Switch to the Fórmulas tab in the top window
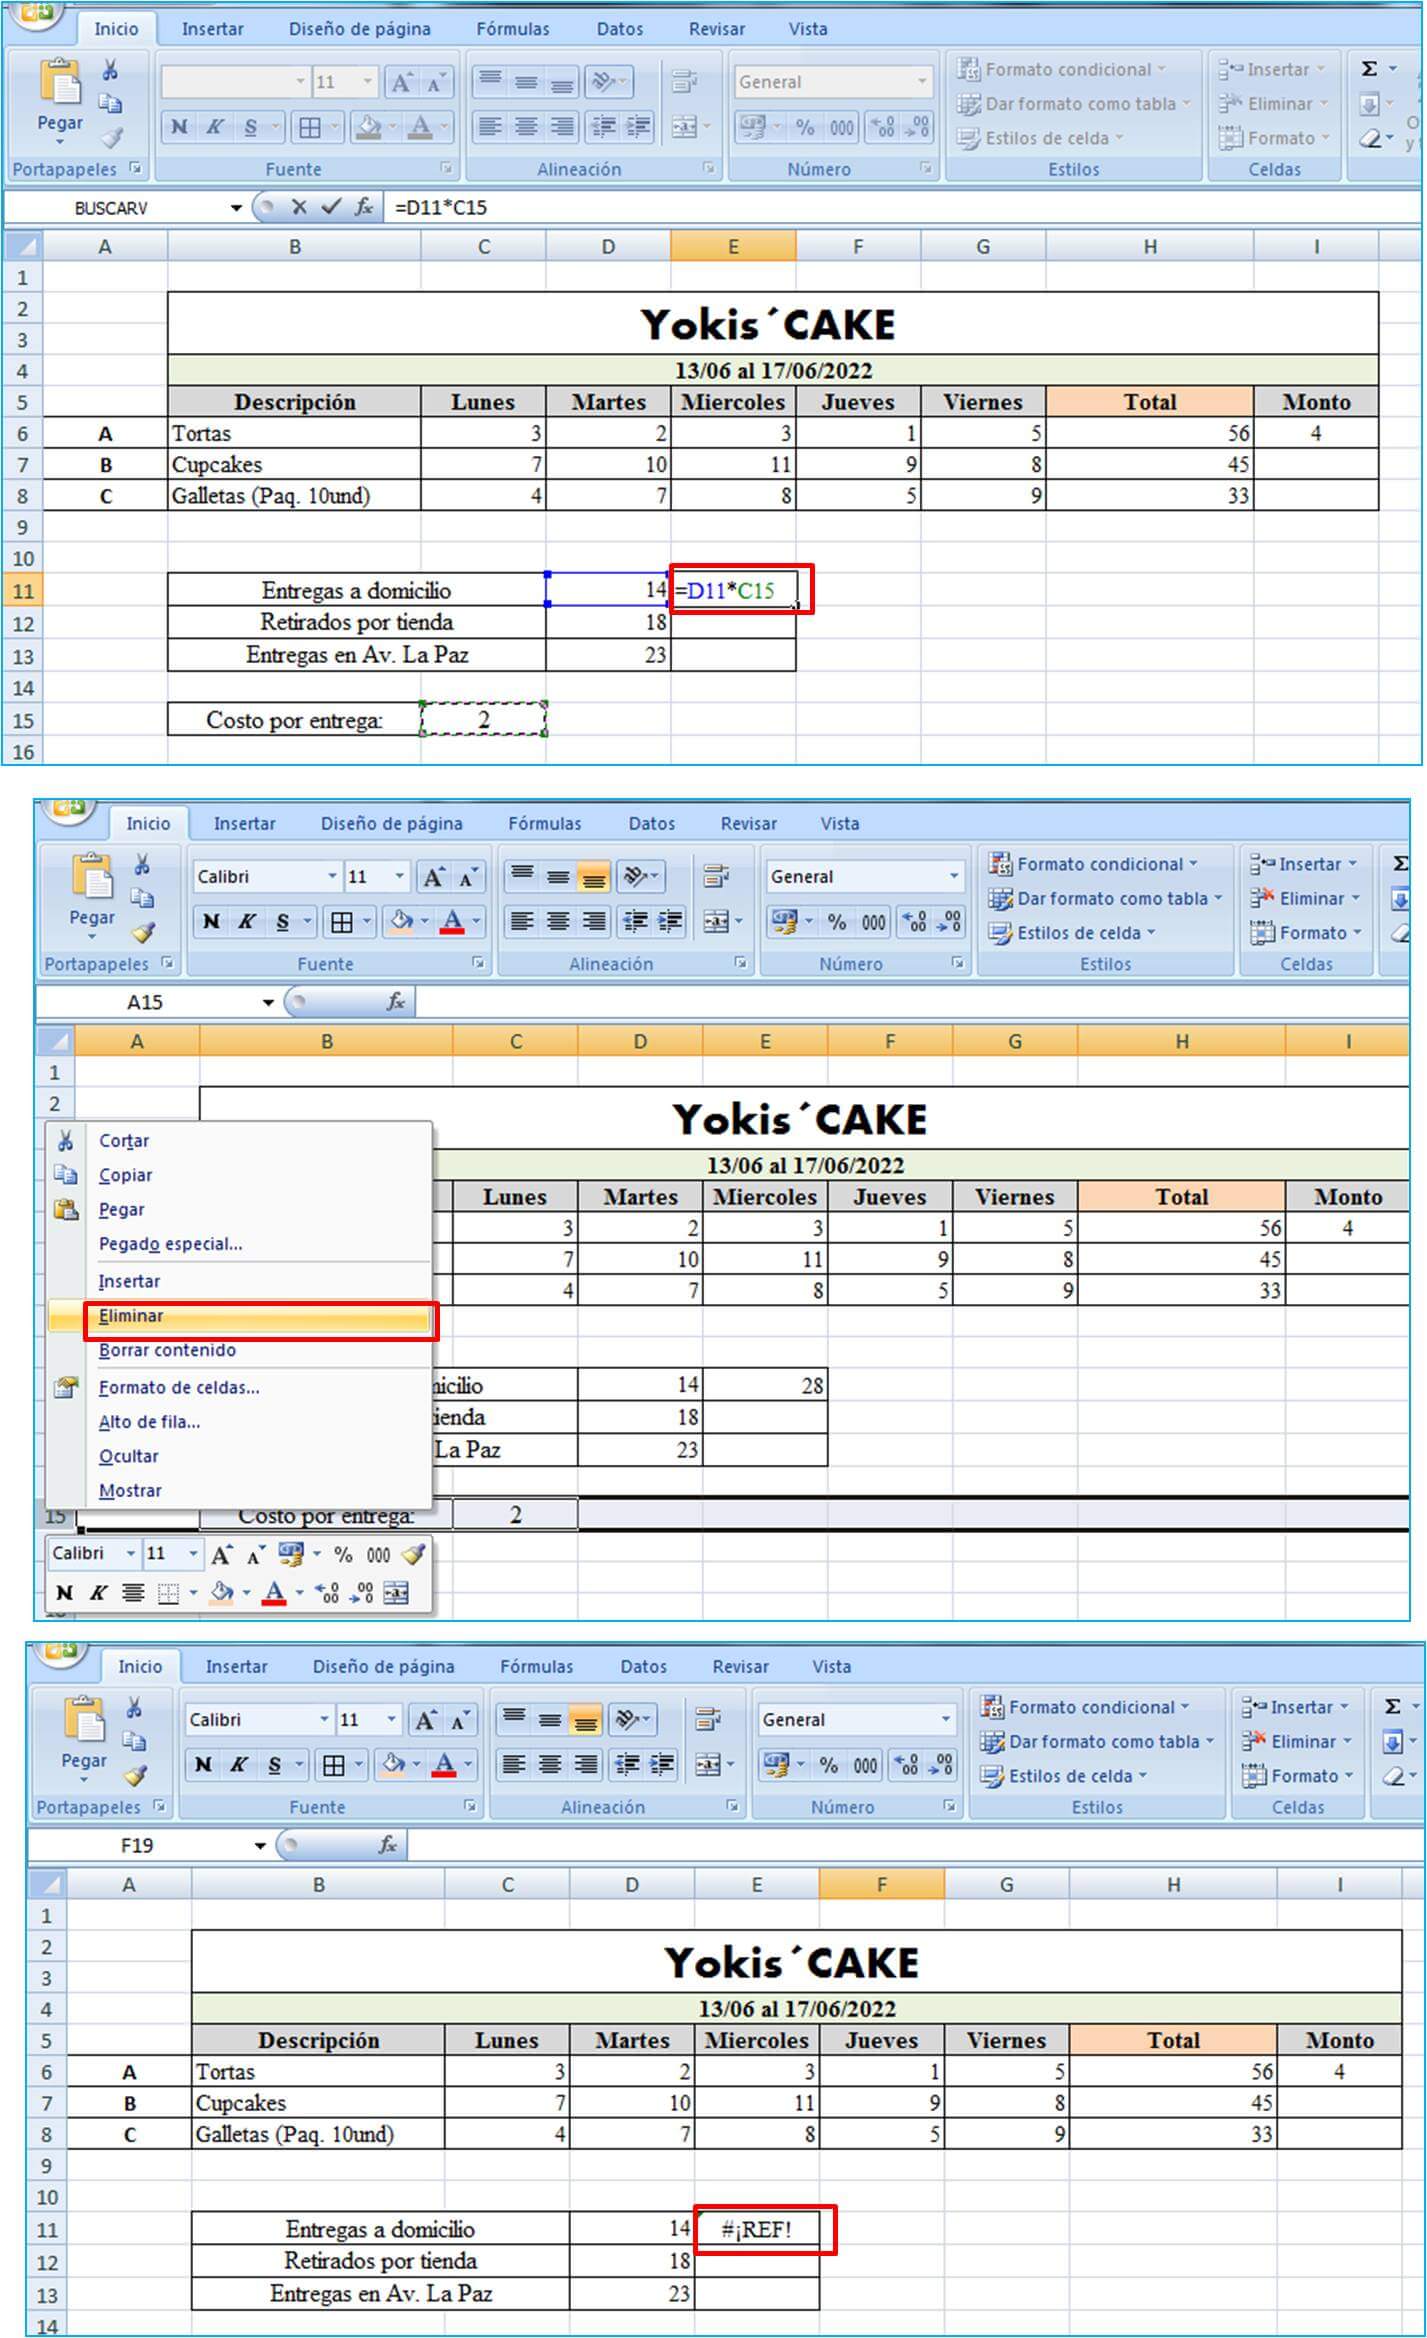Viewport: 1427px width, 2338px height. click(x=513, y=29)
